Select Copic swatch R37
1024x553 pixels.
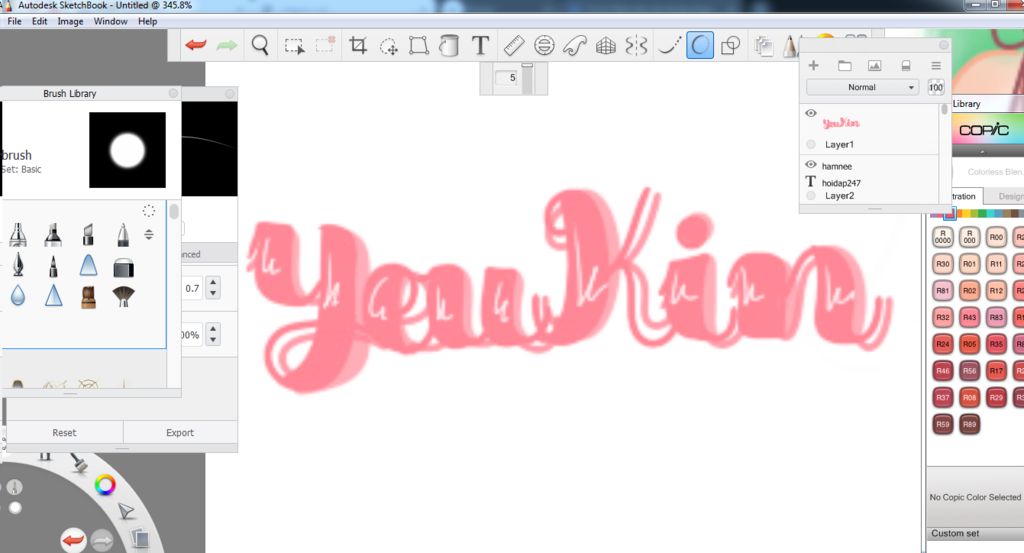[x=942, y=397]
